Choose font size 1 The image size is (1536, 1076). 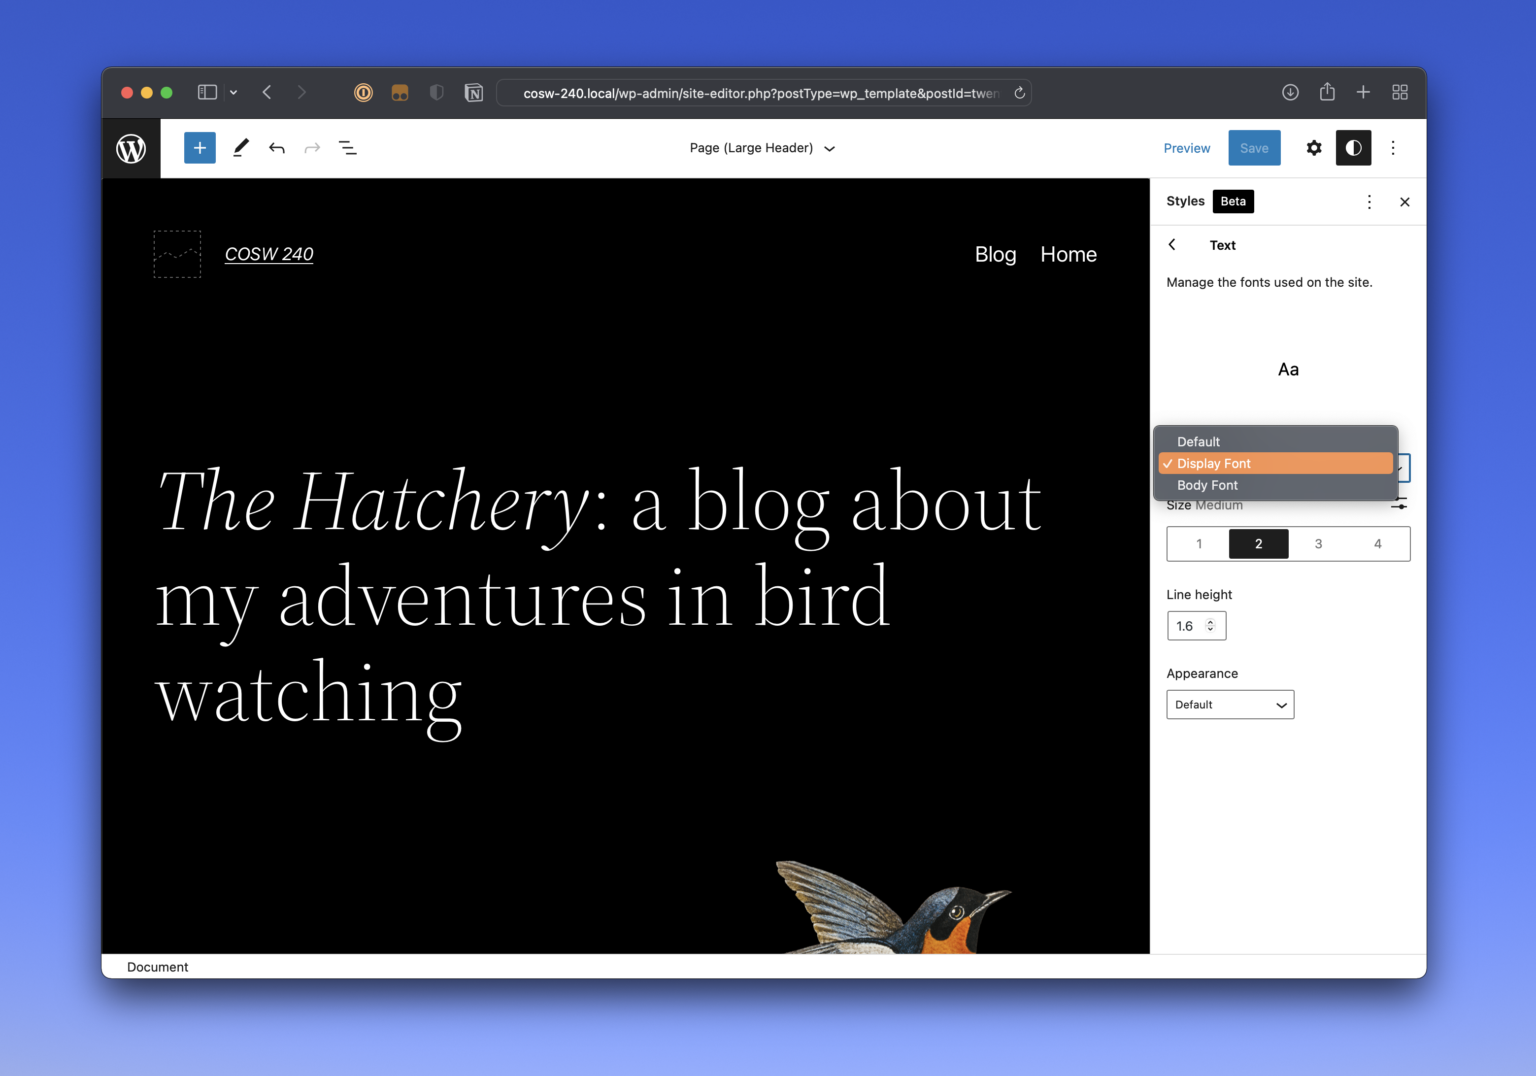pos(1199,544)
